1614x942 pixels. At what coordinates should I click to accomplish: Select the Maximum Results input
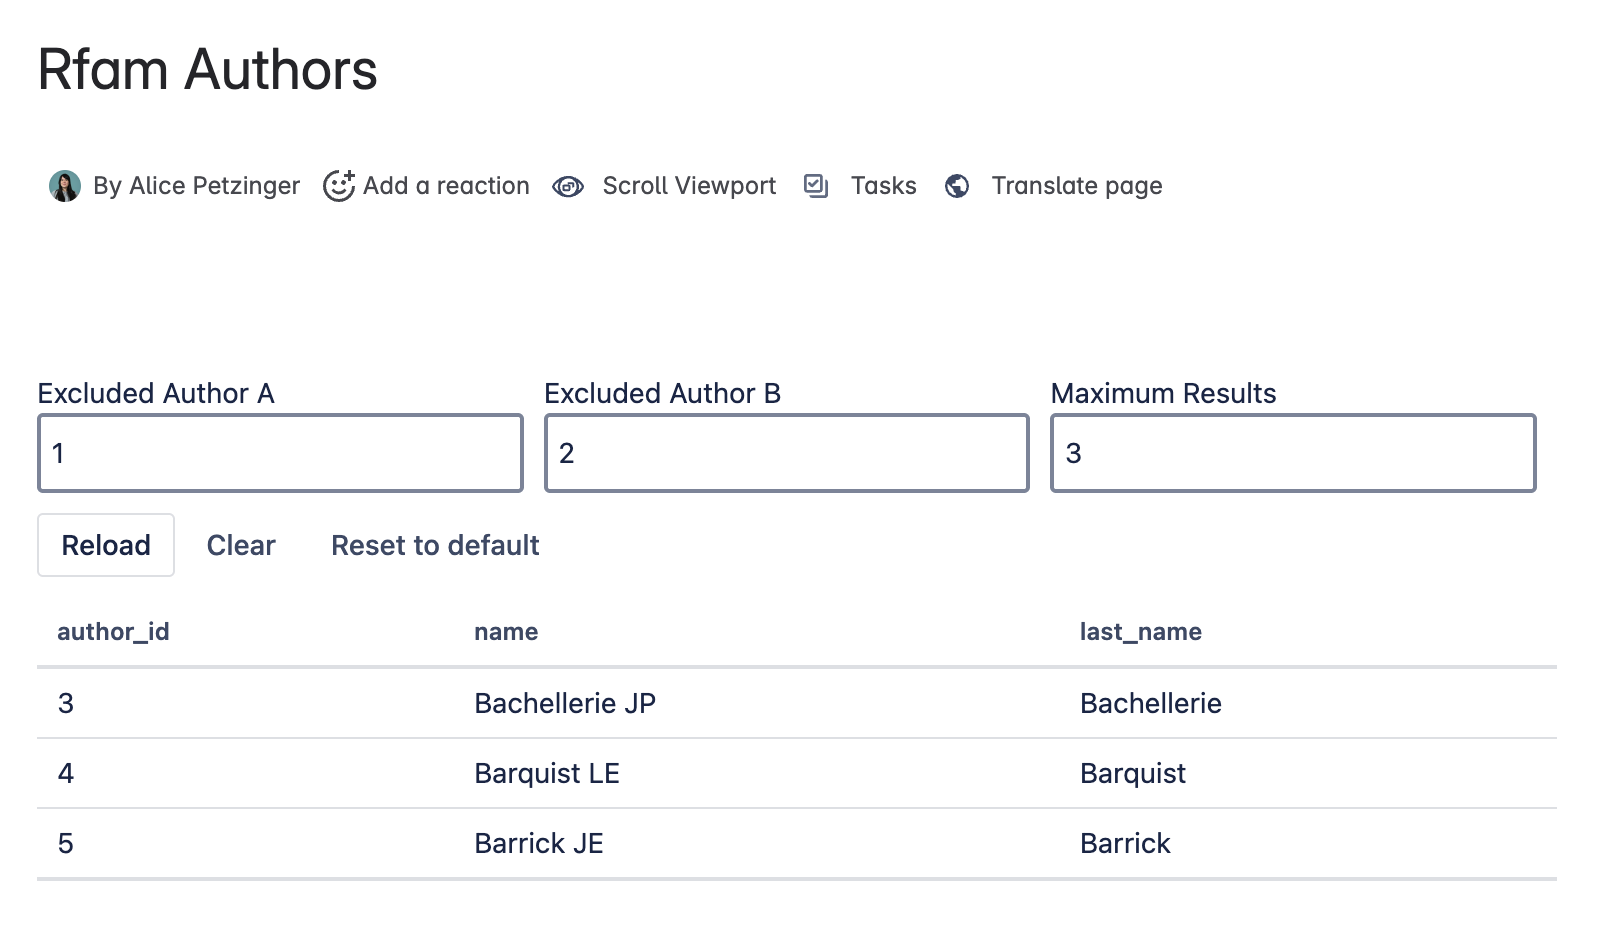coord(1292,453)
